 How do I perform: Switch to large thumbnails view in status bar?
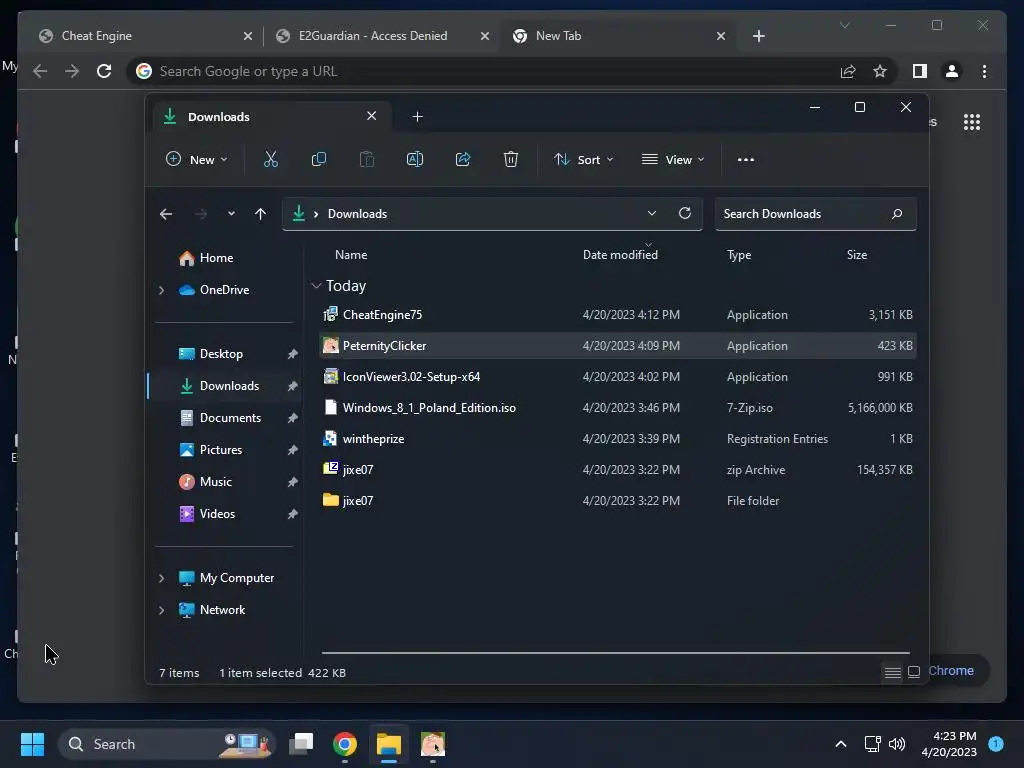coord(914,672)
